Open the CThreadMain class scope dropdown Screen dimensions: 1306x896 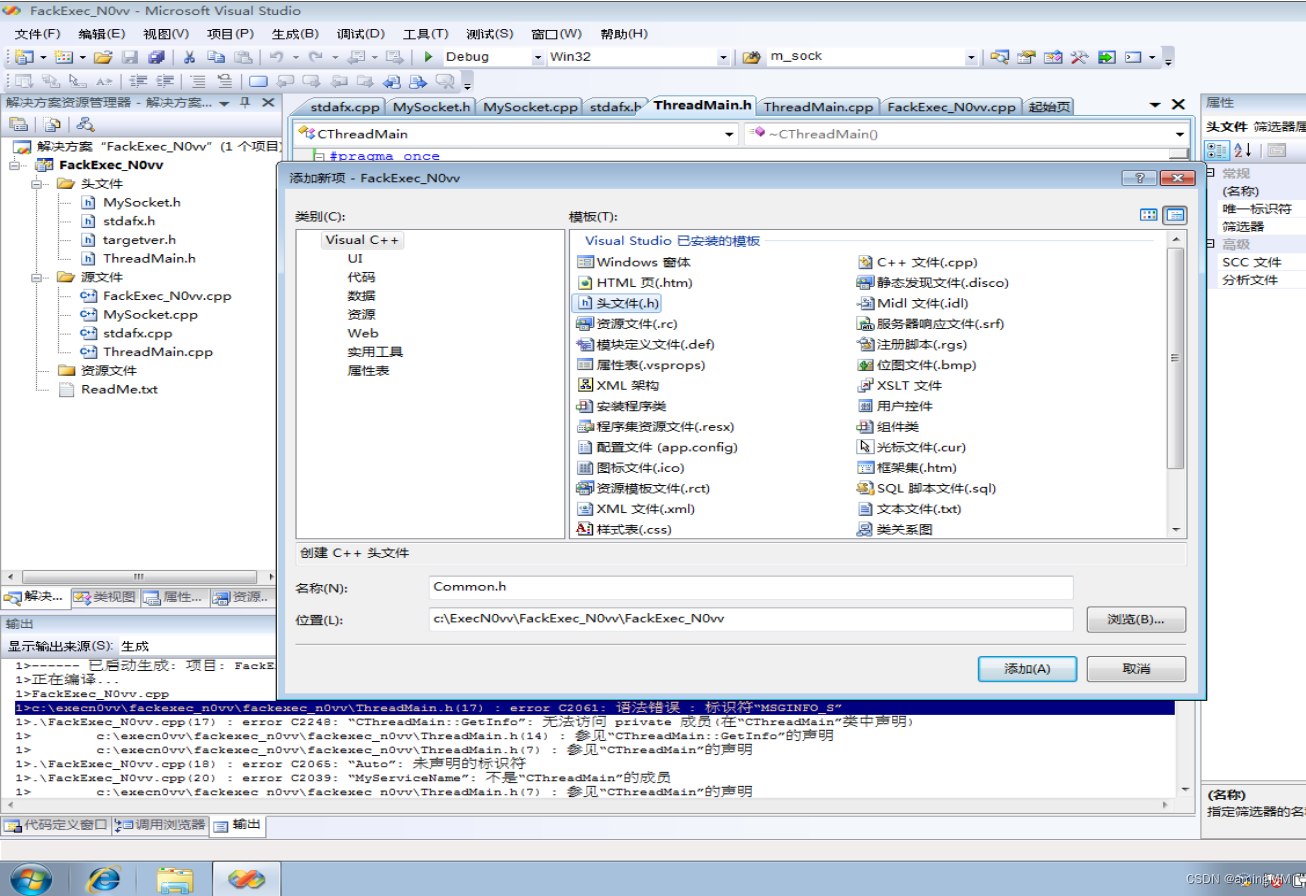pyautogui.click(x=729, y=134)
